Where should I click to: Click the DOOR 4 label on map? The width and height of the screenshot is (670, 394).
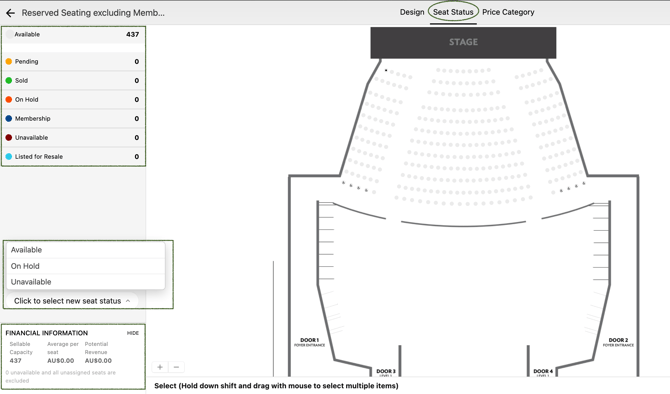click(543, 372)
